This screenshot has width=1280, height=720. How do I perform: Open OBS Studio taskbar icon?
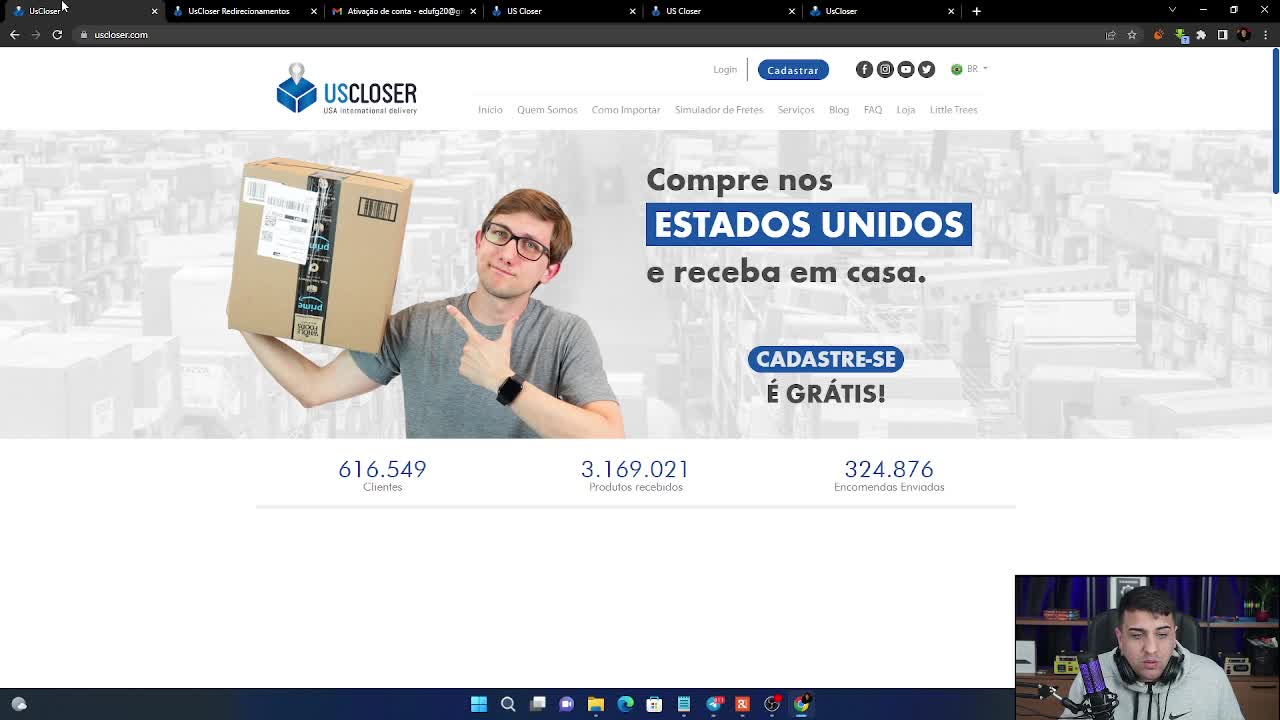point(772,704)
